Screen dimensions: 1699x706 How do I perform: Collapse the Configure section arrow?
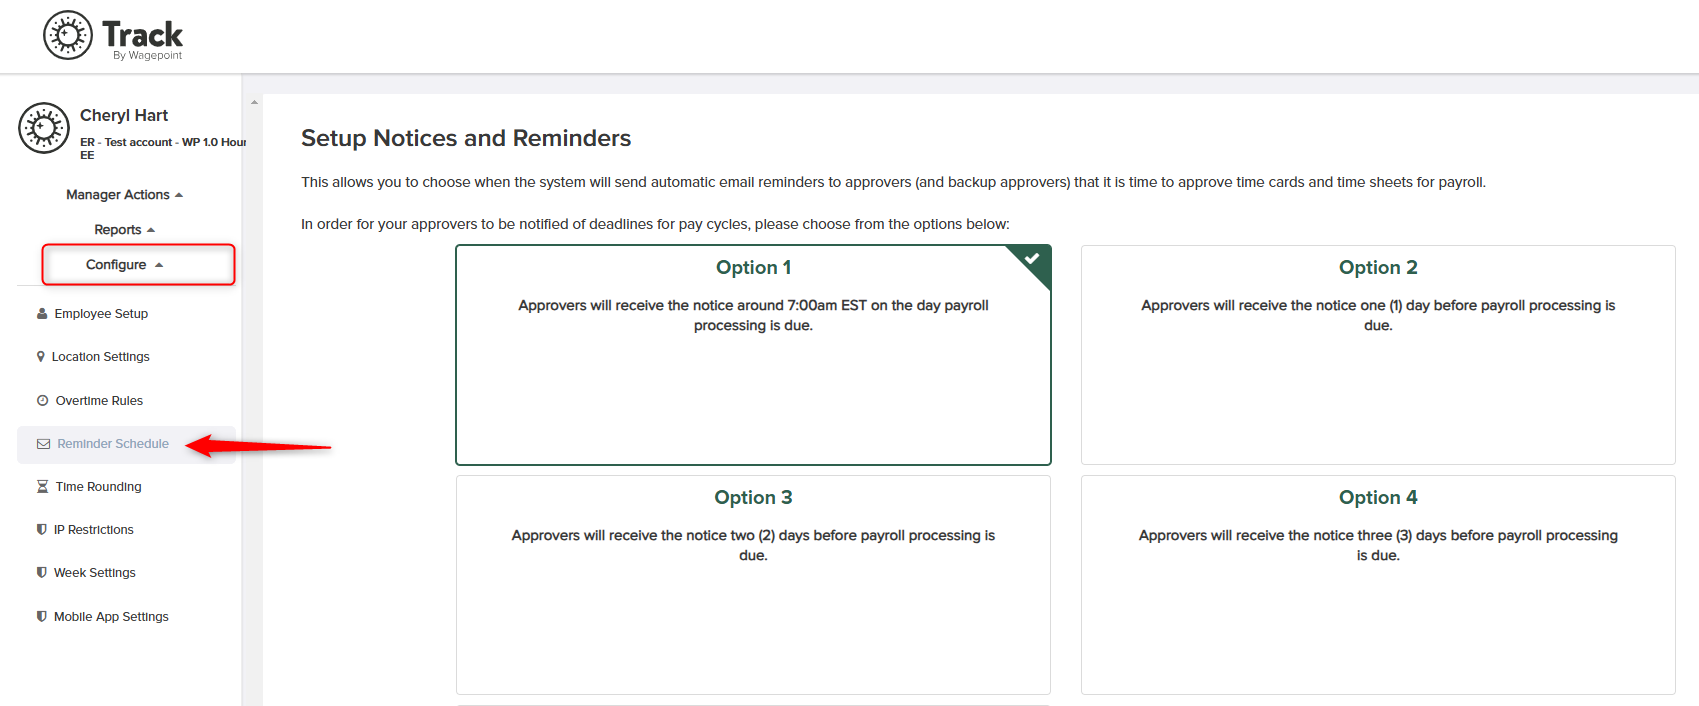[159, 265]
